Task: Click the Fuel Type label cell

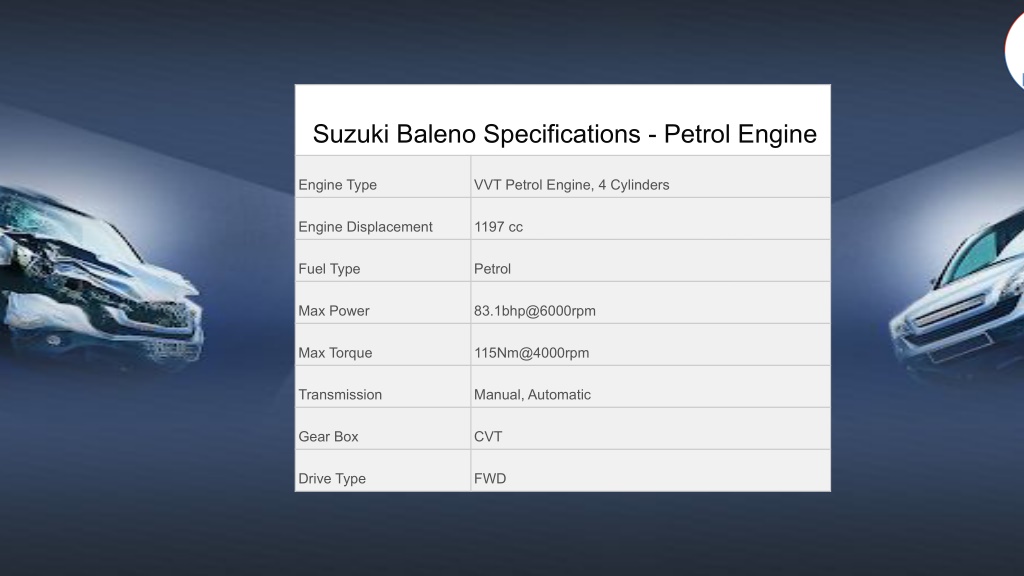Action: (x=383, y=261)
